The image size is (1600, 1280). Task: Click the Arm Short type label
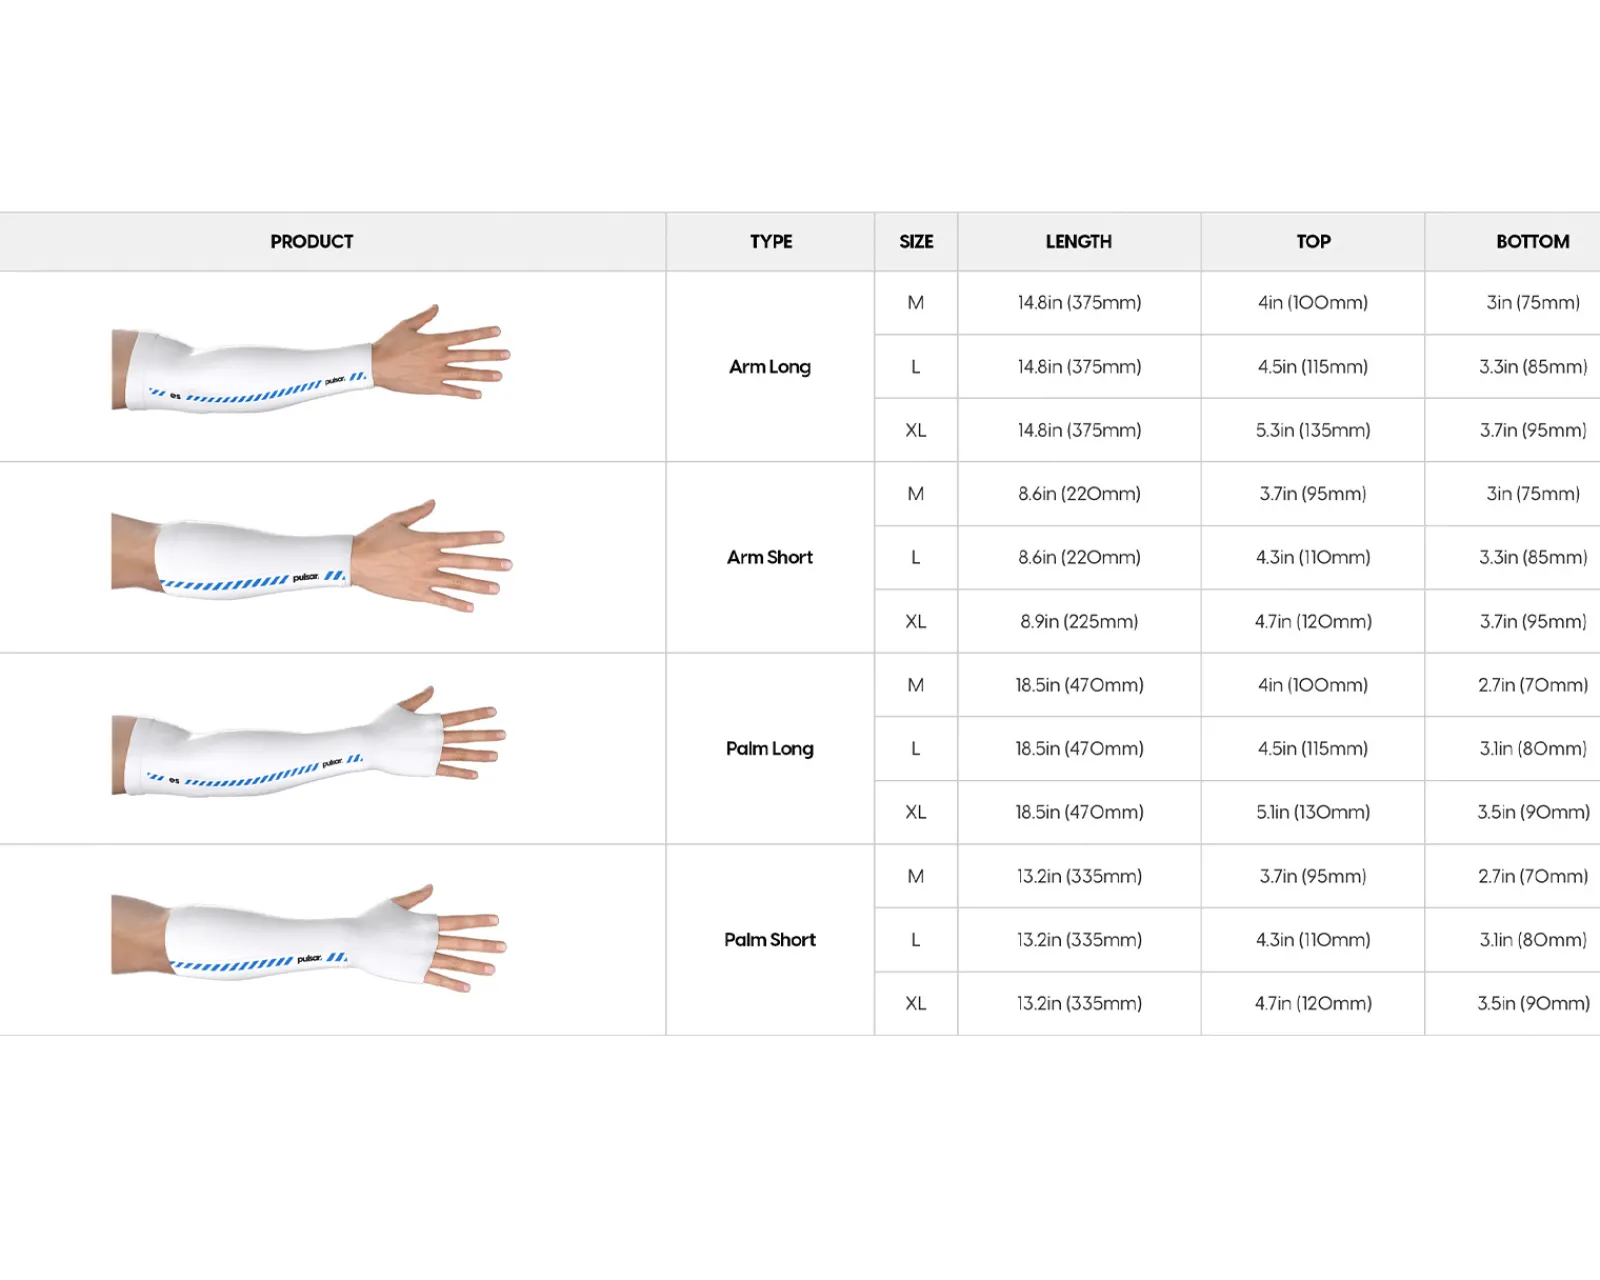[x=770, y=557]
